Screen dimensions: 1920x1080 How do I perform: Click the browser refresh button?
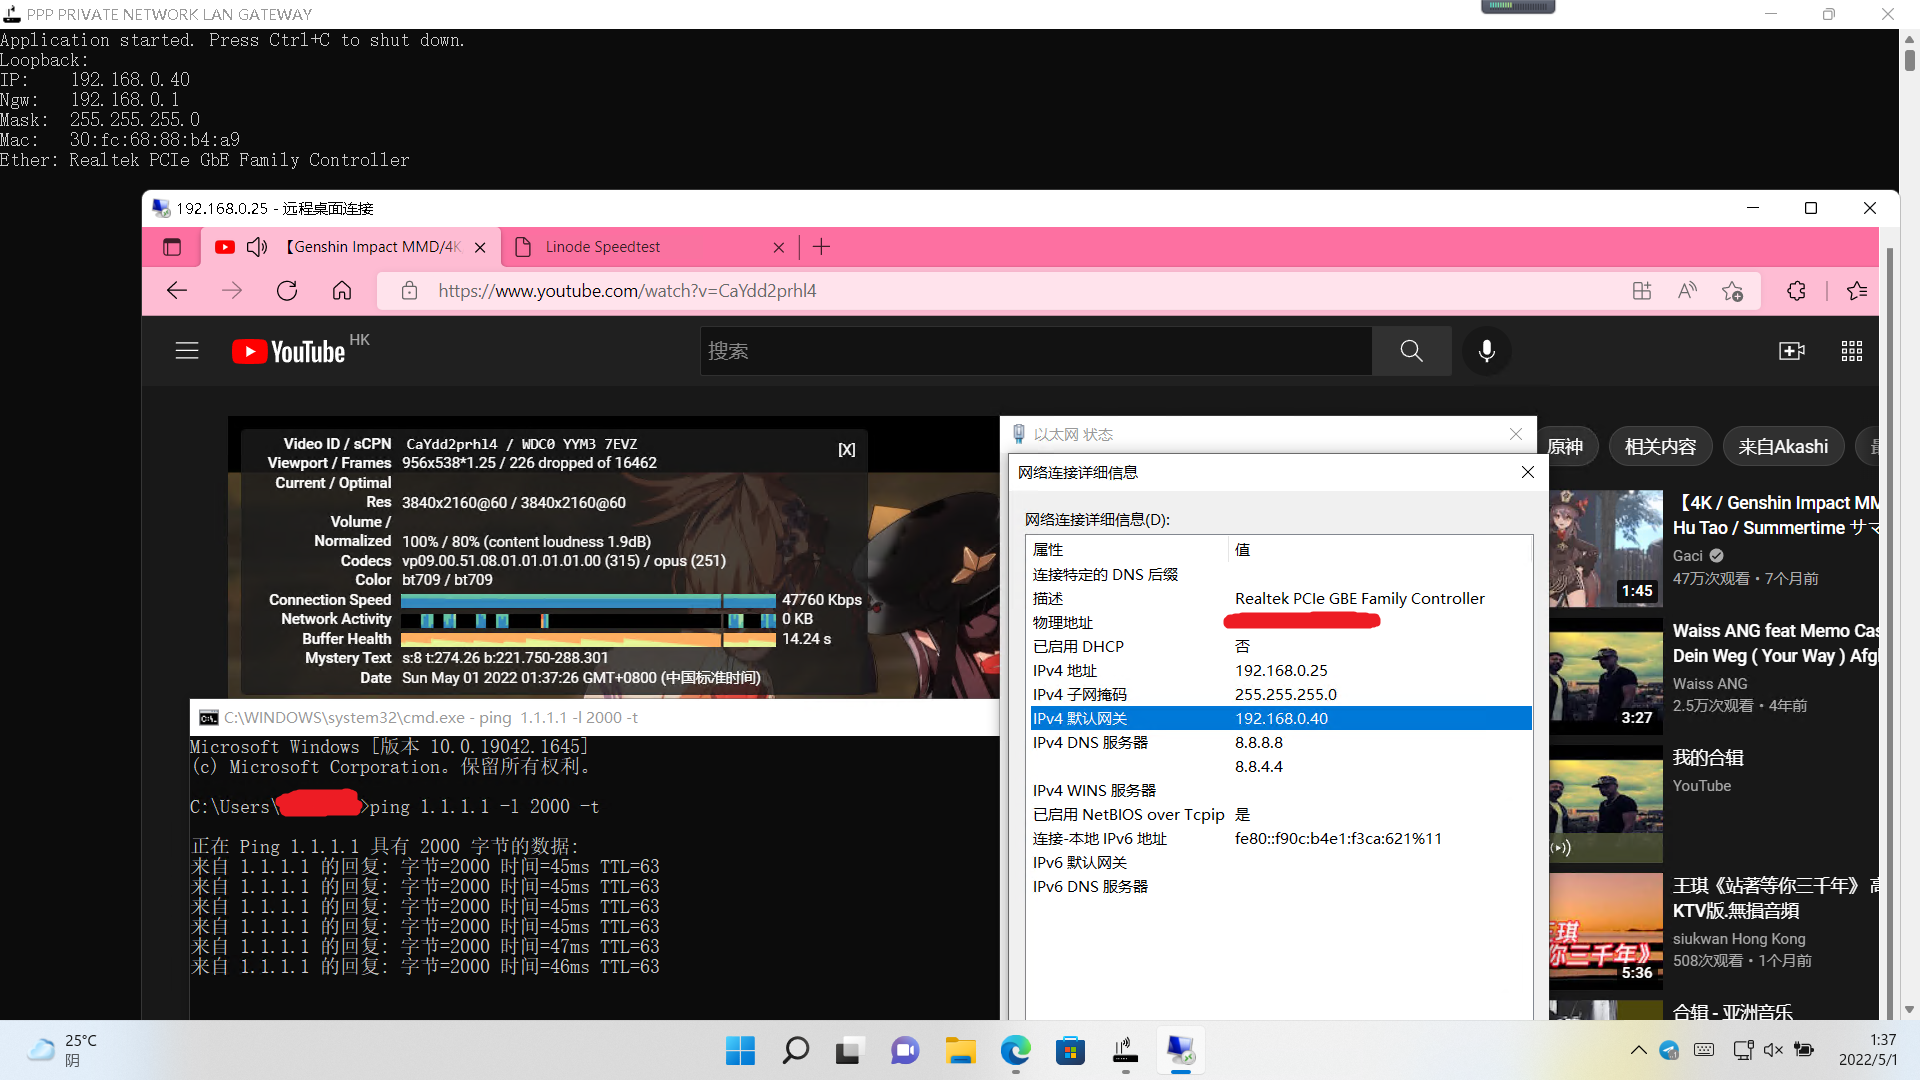[287, 291]
